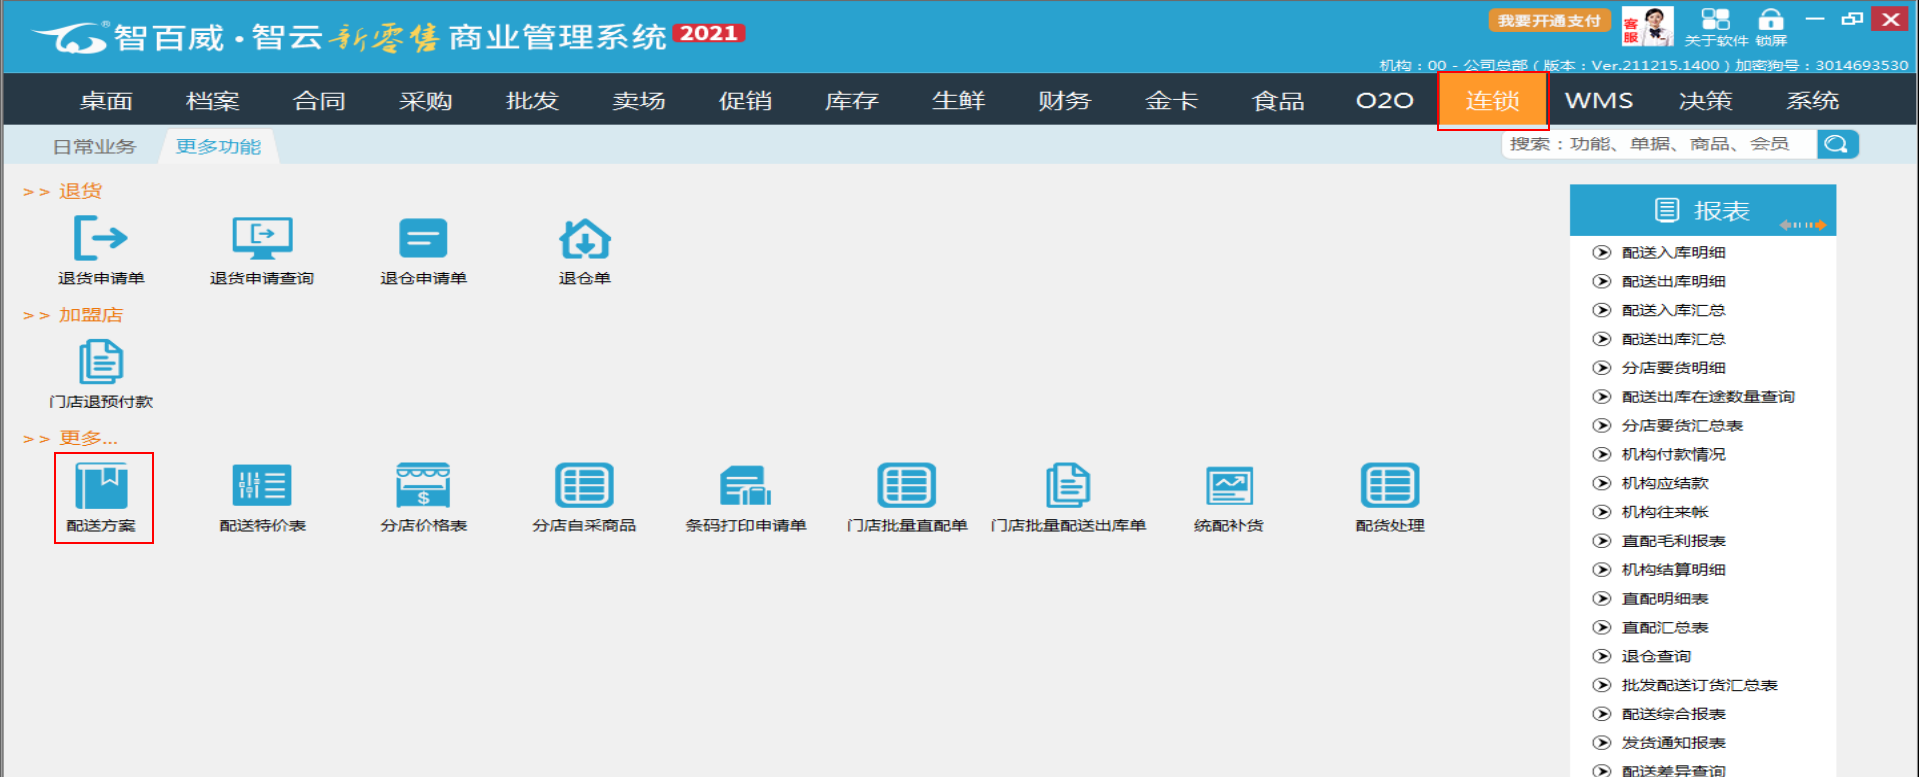
Task: Open the 直配毛利报表 report link
Action: tap(1673, 541)
